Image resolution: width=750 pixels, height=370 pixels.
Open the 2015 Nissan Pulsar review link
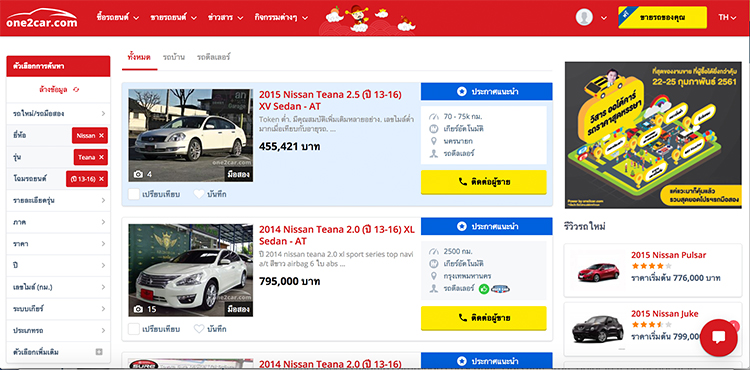[668, 255]
